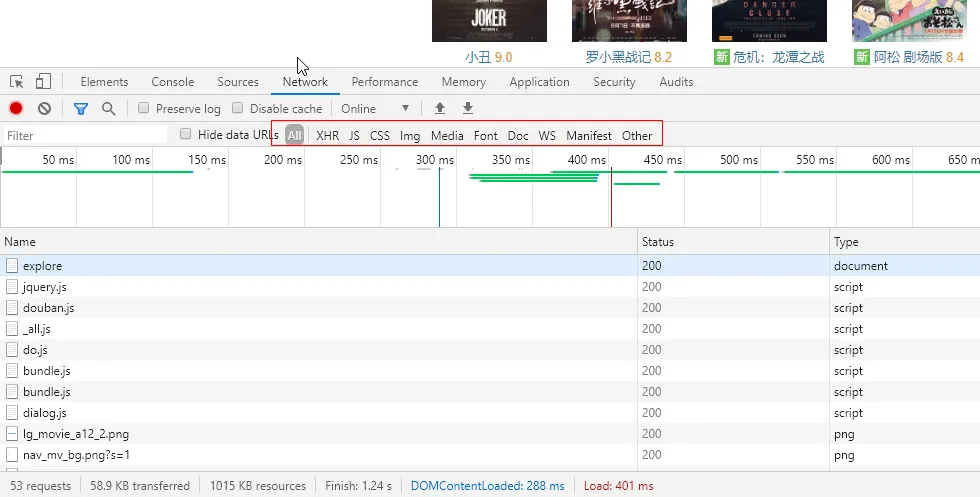980x497 pixels.
Task: Toggle the device toolbar icon
Action: pos(43,82)
